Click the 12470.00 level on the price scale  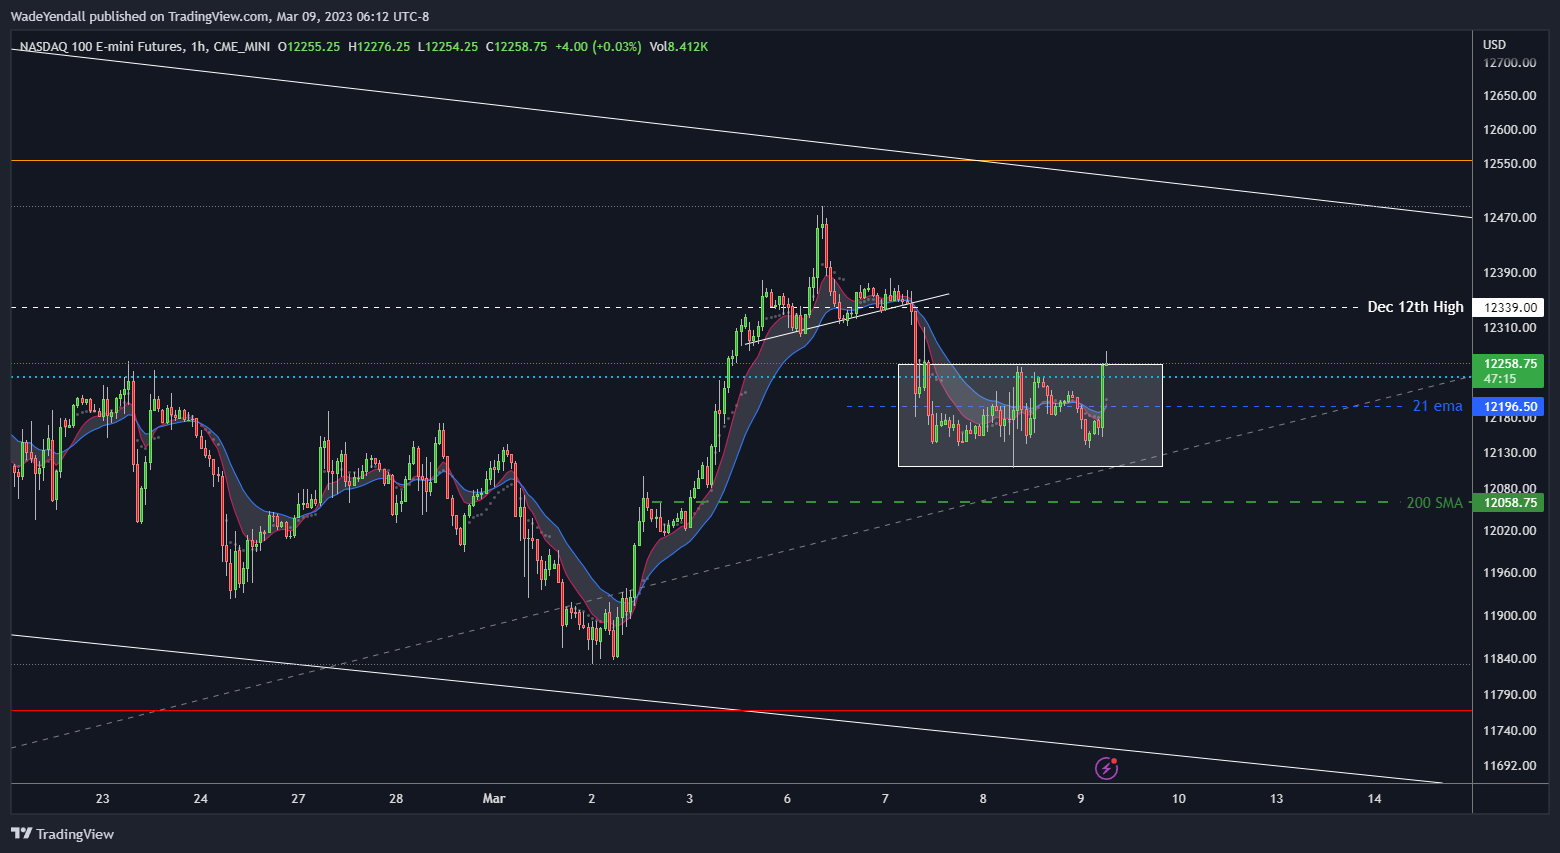click(x=1510, y=218)
